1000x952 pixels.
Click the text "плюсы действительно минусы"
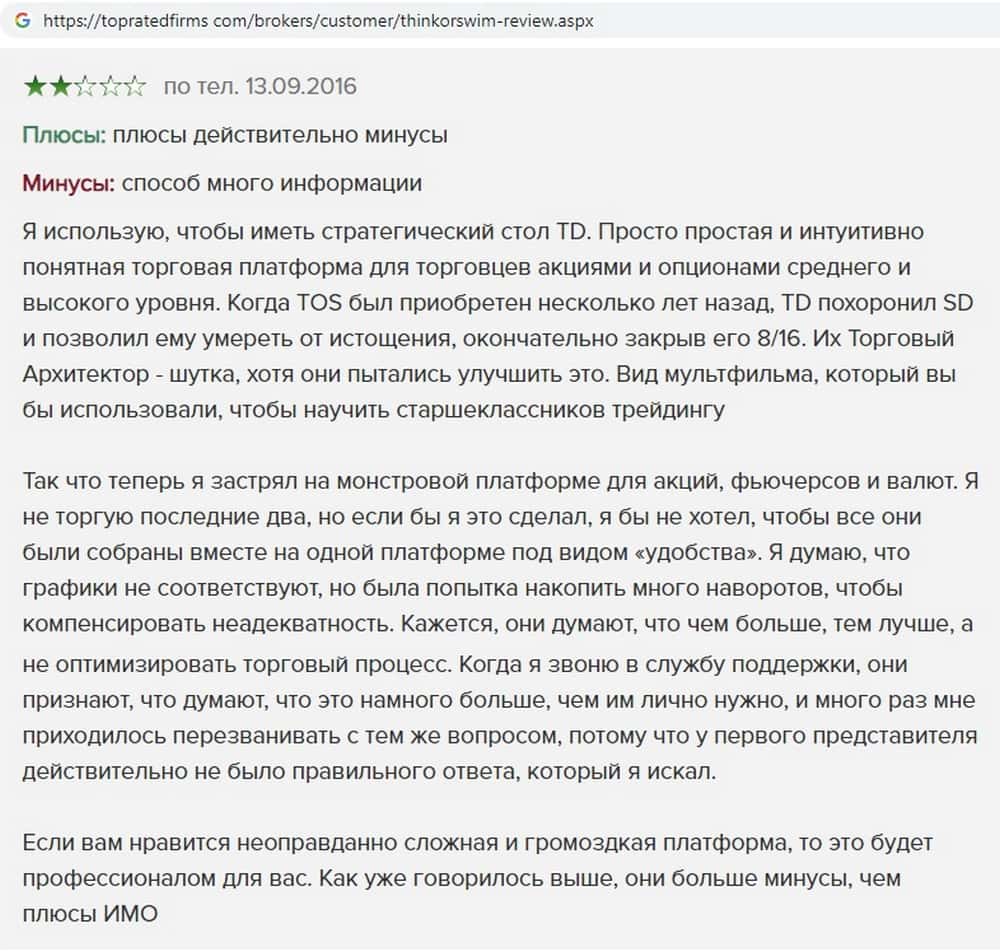pos(280,135)
